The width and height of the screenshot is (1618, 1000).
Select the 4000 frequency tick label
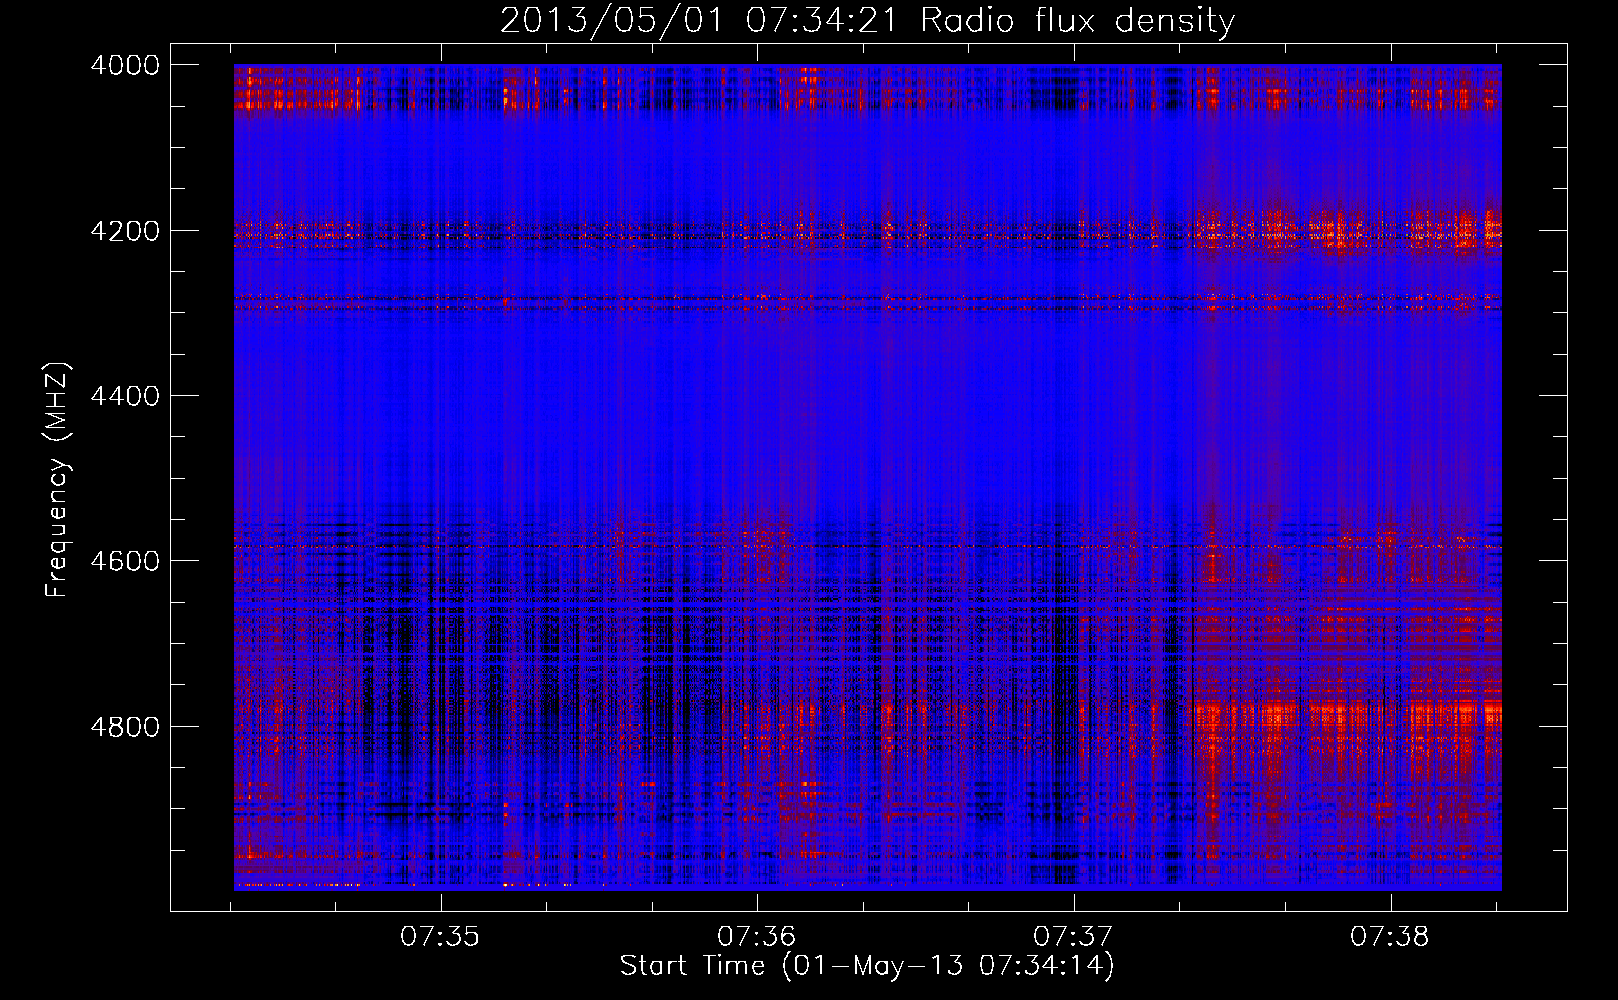click(125, 65)
